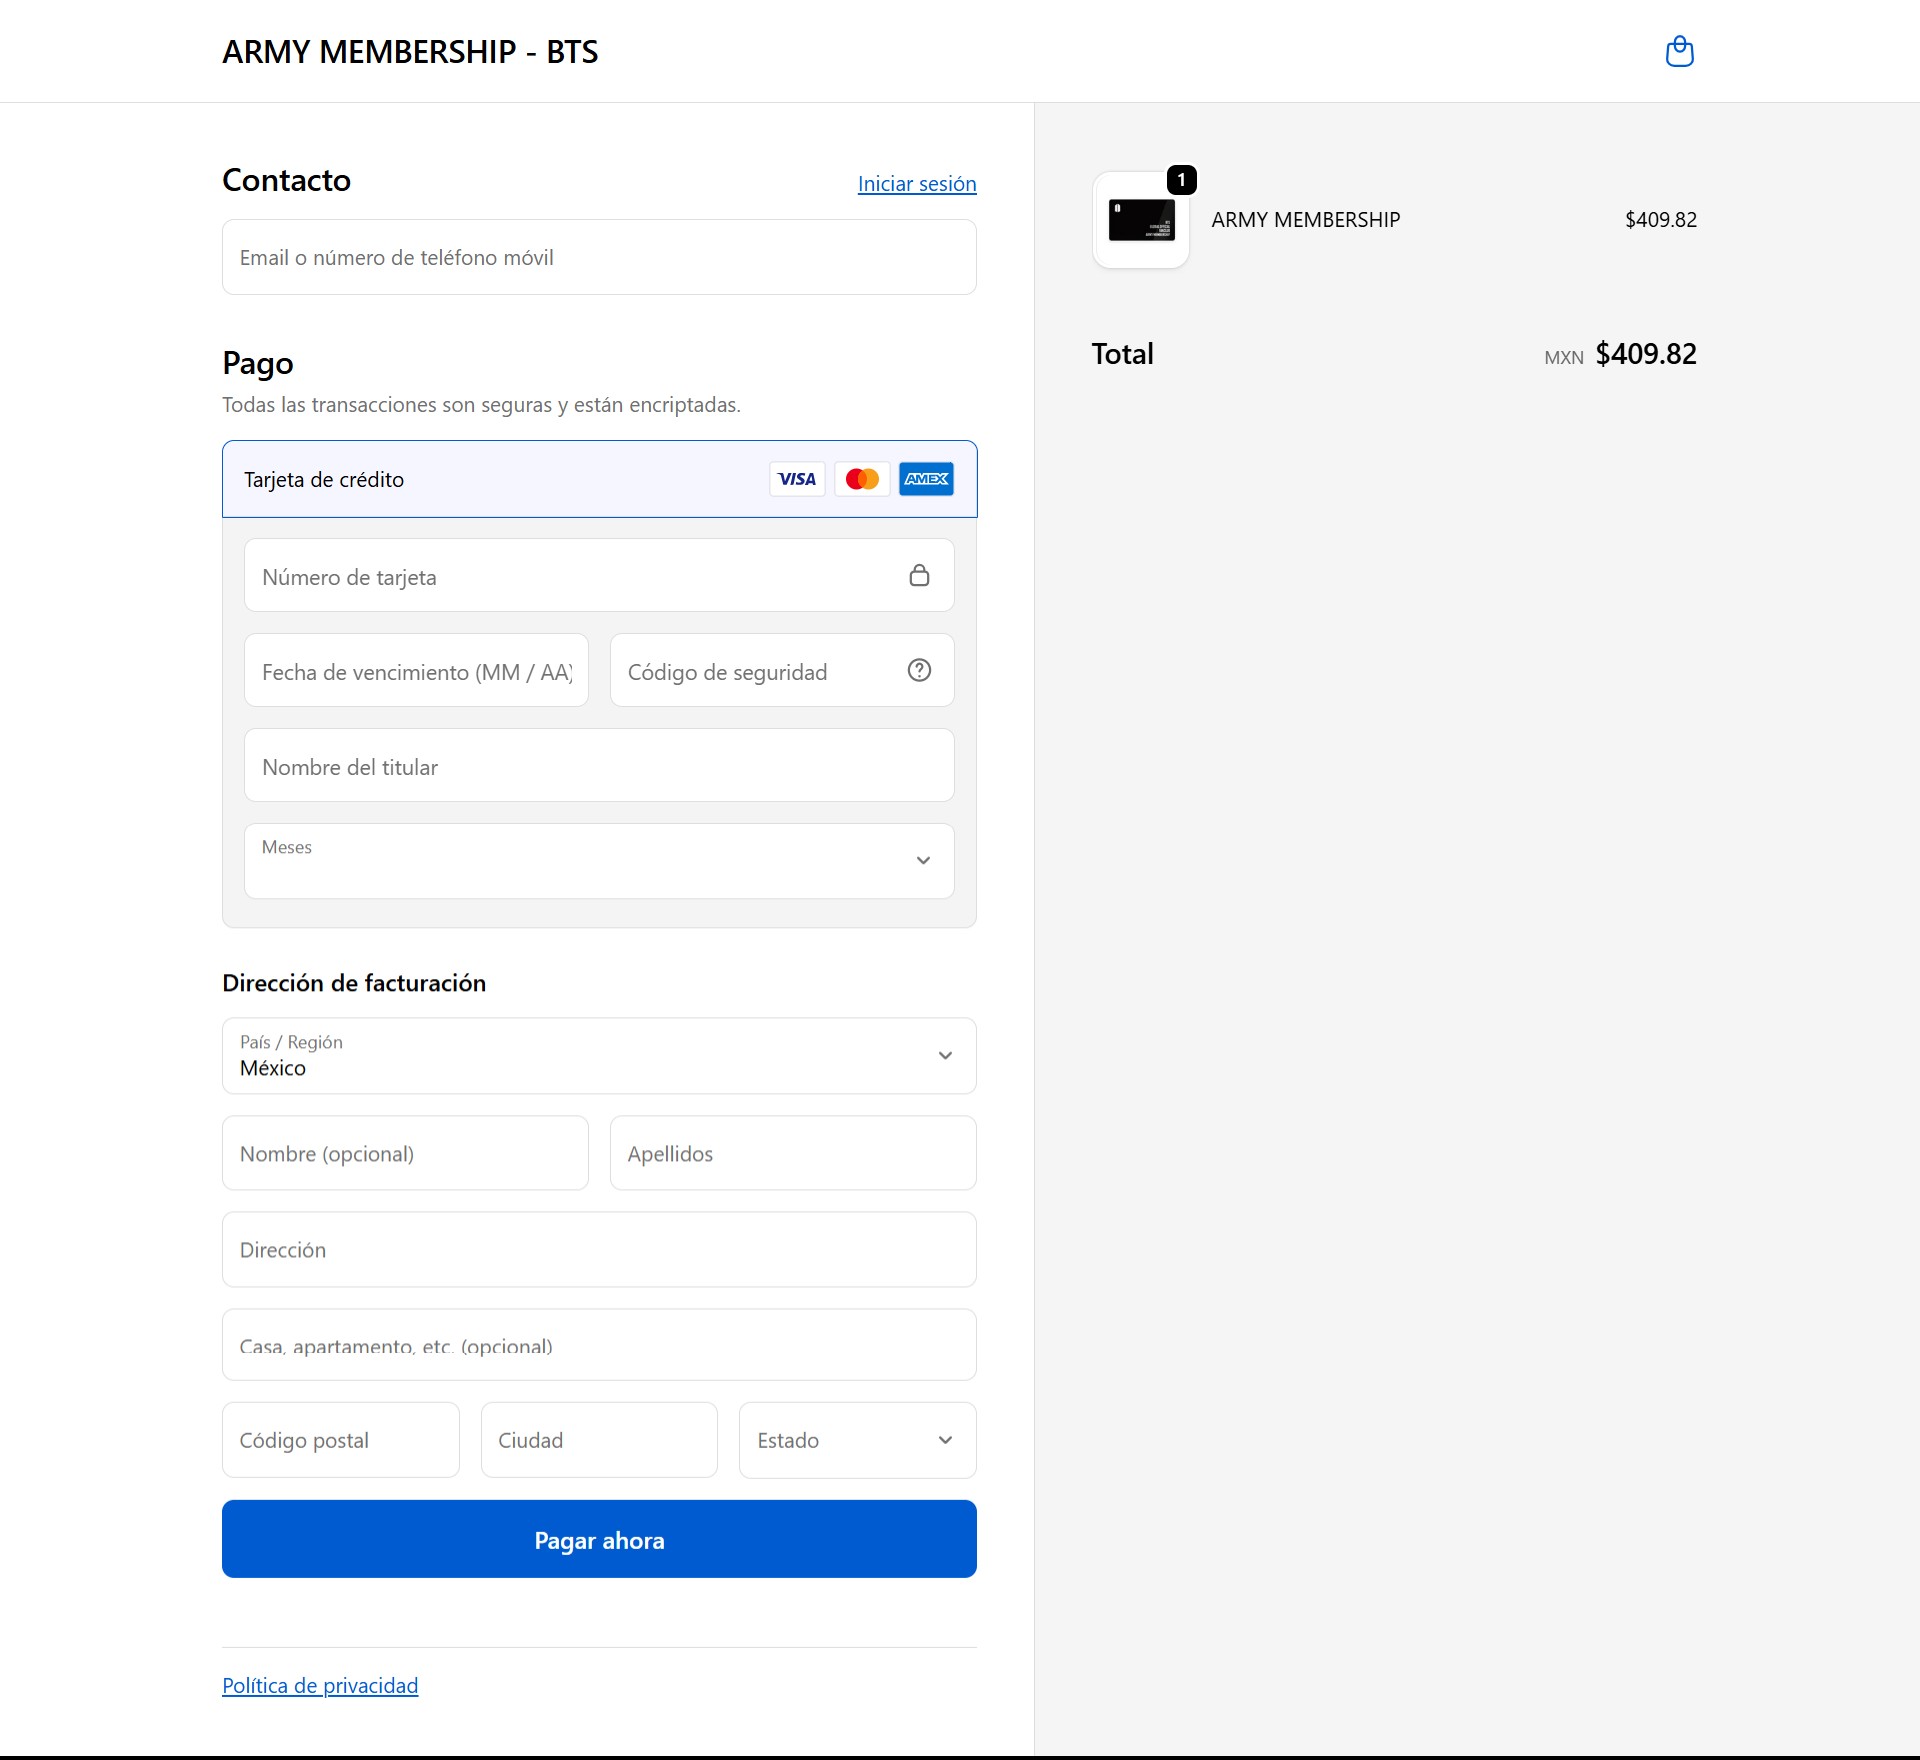Viewport: 1920px width, 1760px height.
Task: Click the Visa card logo
Action: point(797,479)
